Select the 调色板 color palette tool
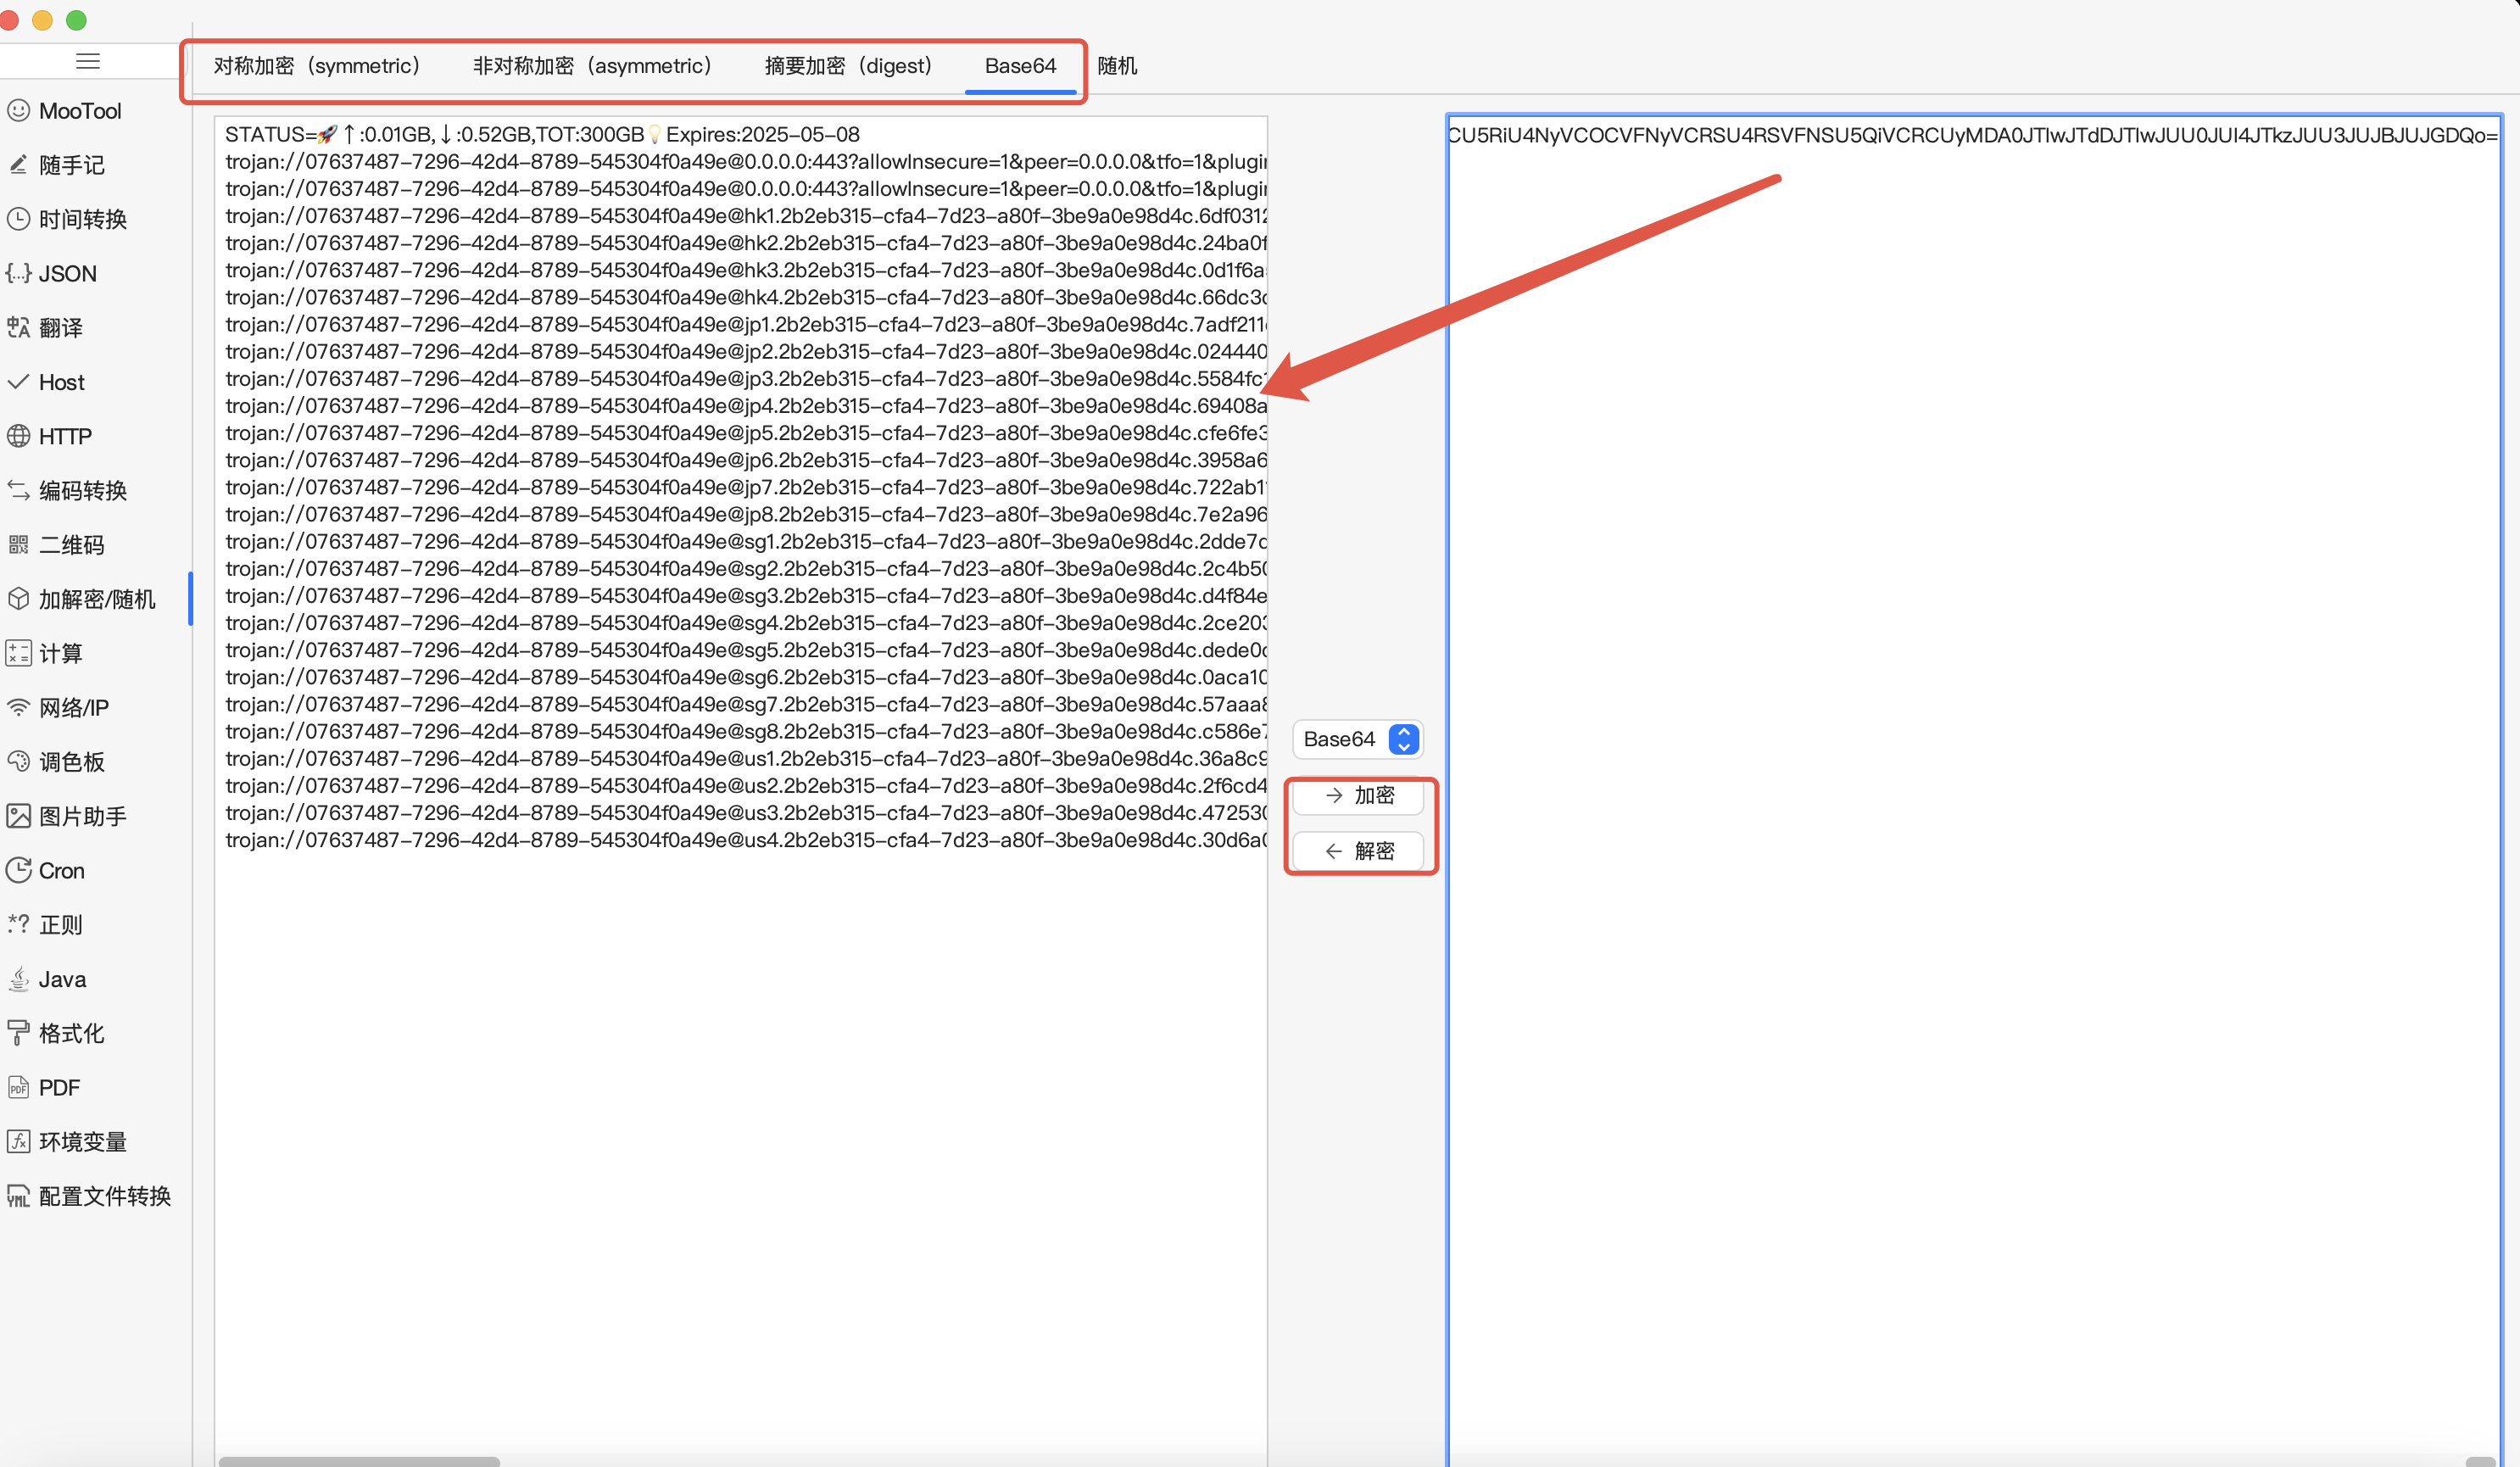2520x1467 pixels. click(x=71, y=762)
